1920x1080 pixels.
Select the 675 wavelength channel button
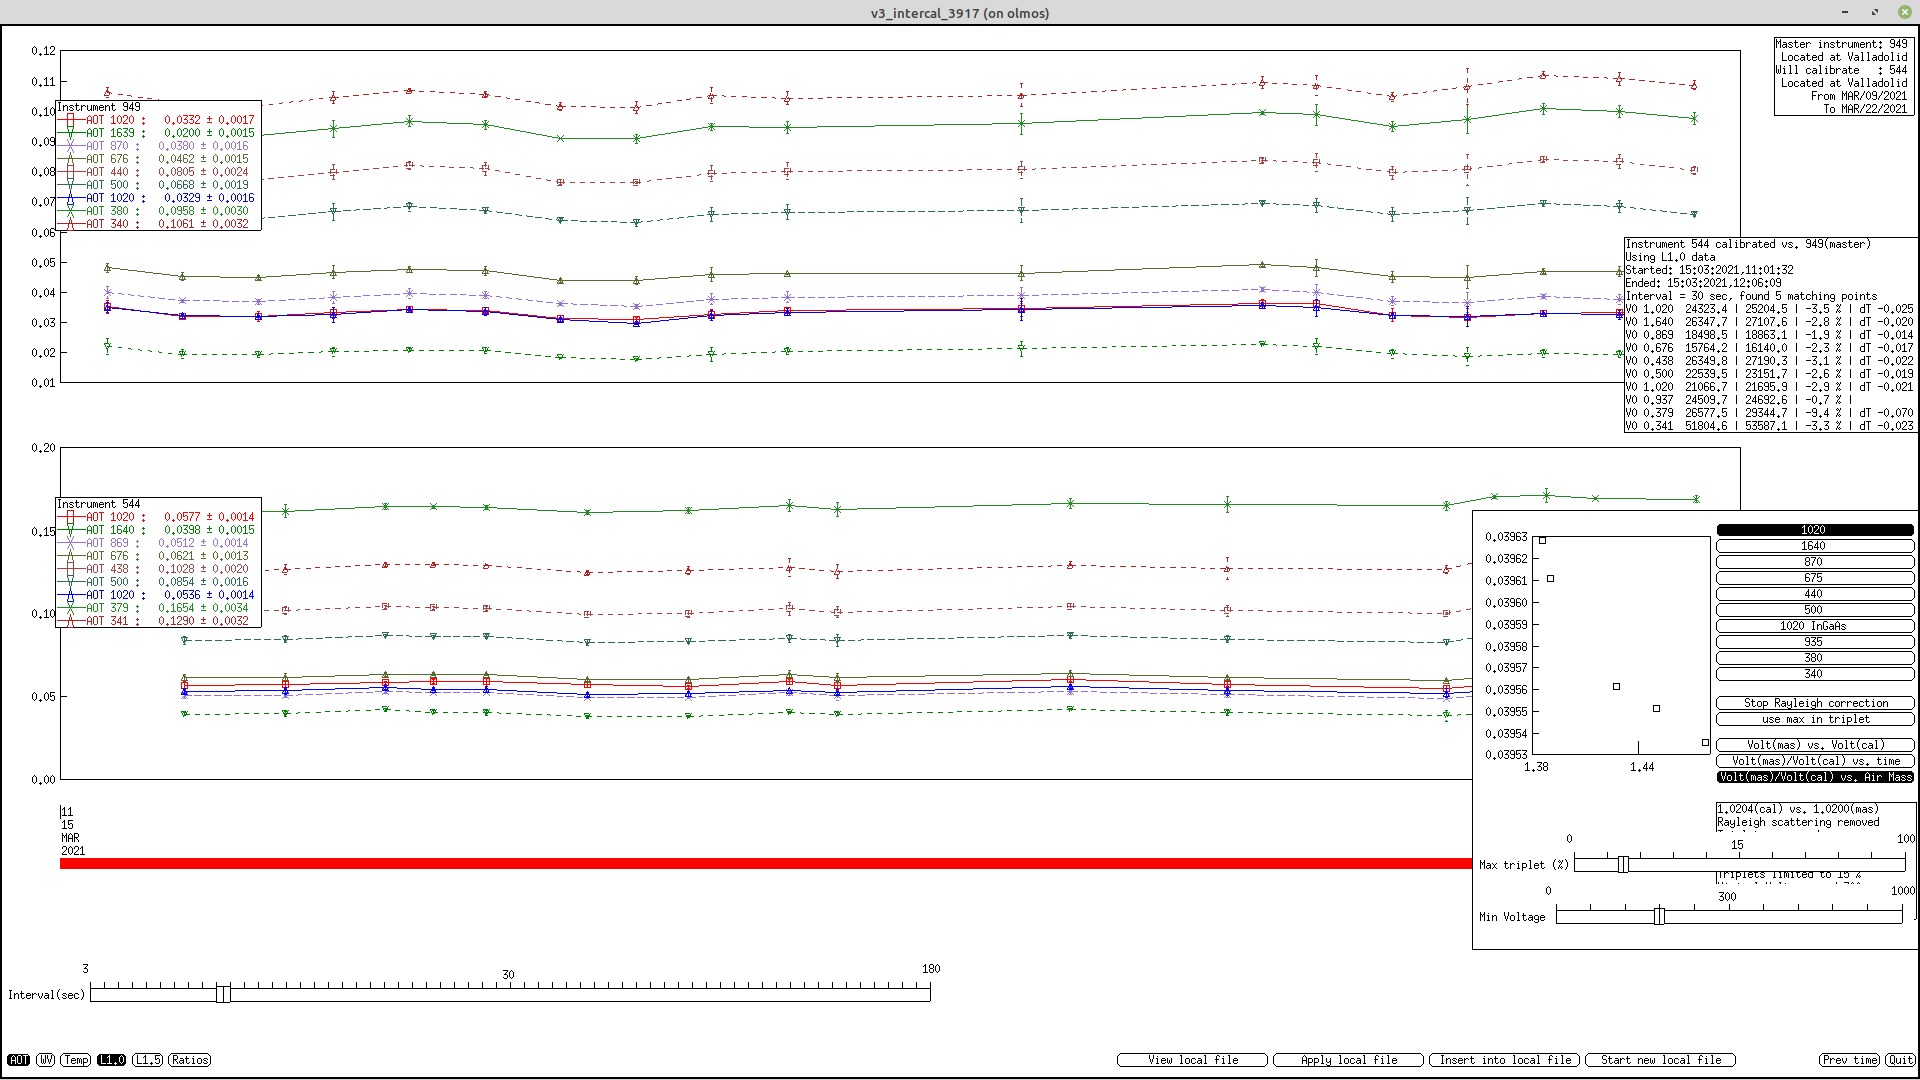[x=1814, y=578]
